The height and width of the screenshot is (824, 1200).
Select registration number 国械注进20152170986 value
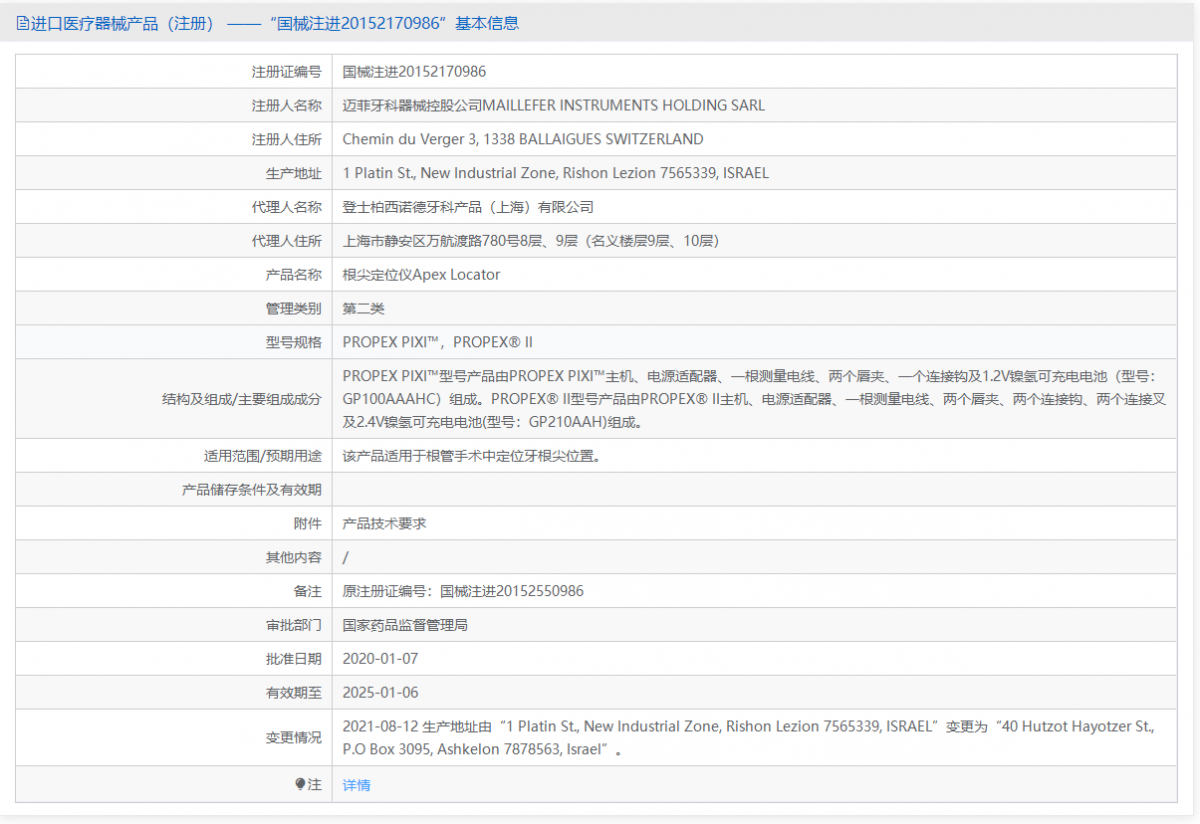click(x=414, y=72)
